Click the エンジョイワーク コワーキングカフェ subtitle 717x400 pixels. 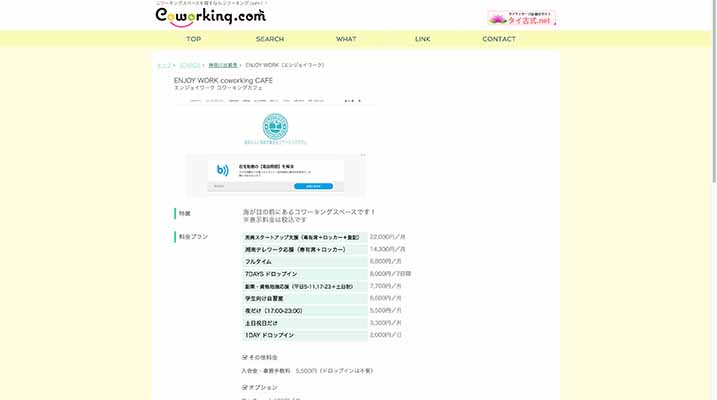coord(218,88)
